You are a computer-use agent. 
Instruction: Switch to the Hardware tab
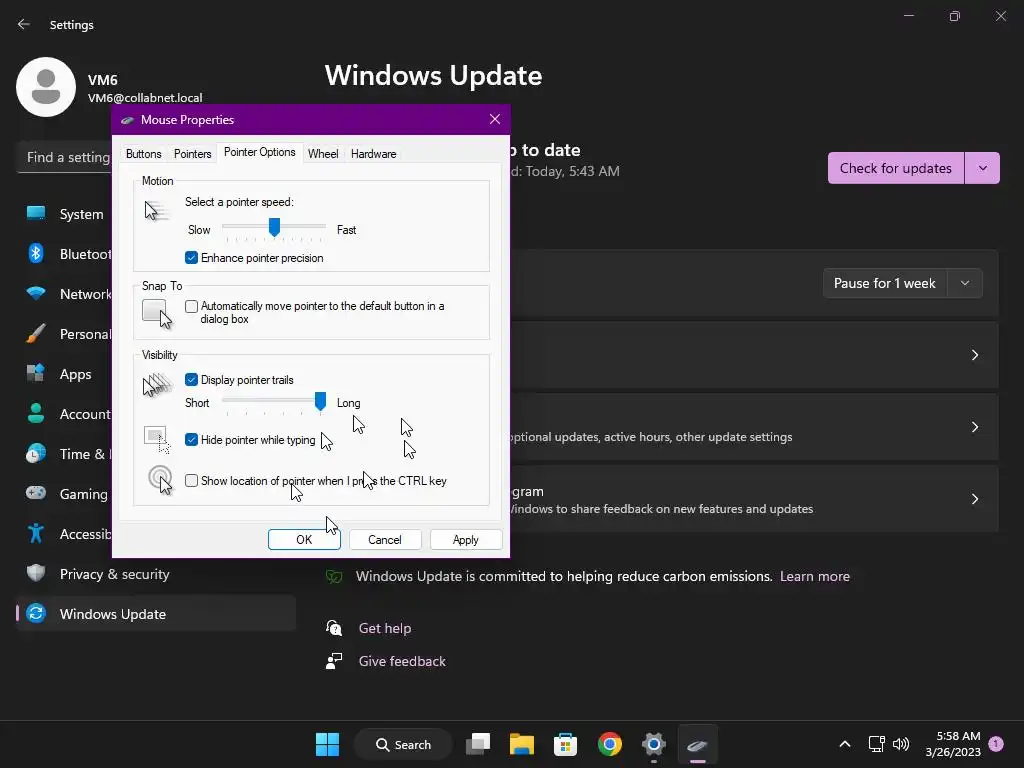coord(374,154)
